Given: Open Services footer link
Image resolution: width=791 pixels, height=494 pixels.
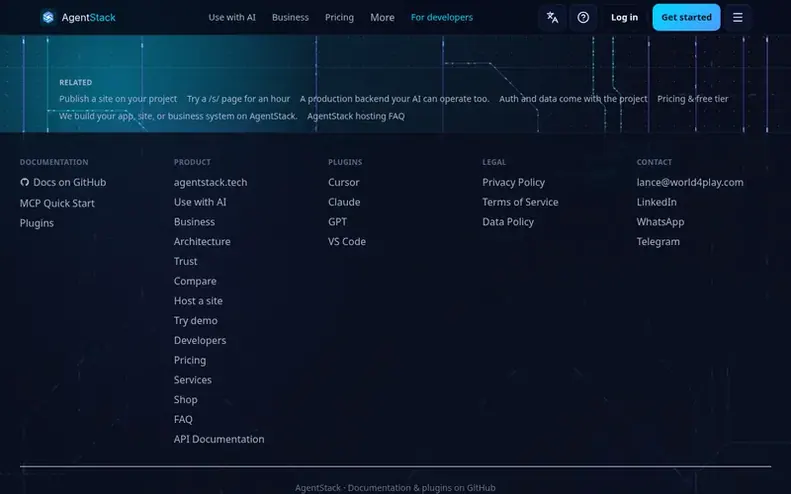Looking at the screenshot, I should coord(193,380).
